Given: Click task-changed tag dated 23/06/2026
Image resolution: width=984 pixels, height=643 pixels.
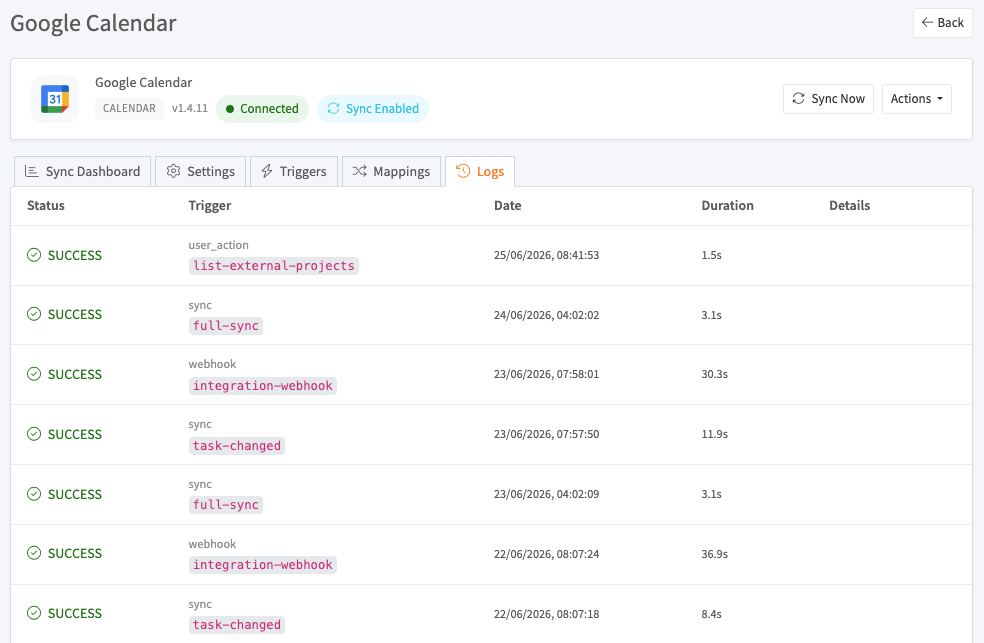Looking at the screenshot, I should tap(237, 446).
